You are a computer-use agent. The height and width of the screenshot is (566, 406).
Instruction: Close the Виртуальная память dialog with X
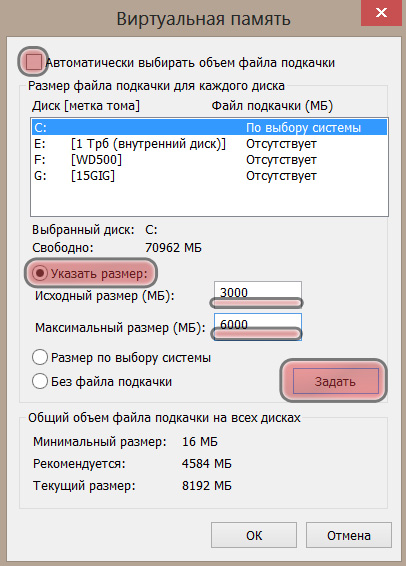tap(381, 13)
